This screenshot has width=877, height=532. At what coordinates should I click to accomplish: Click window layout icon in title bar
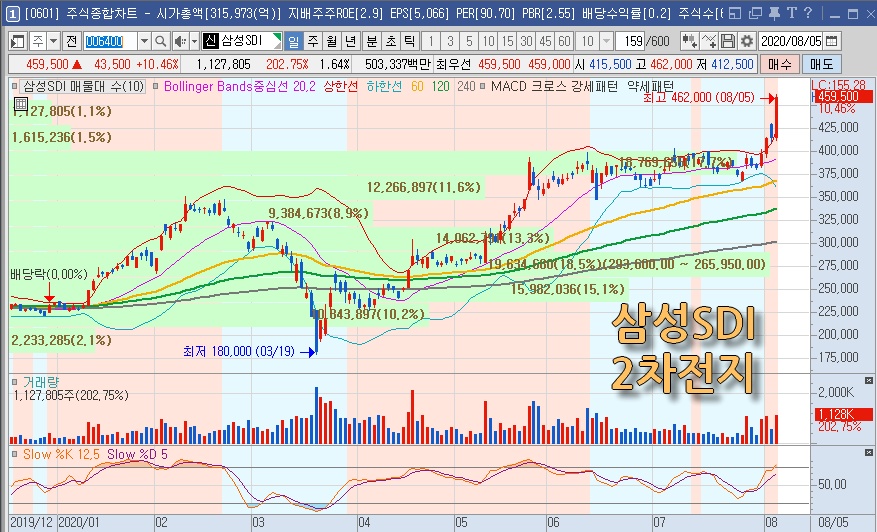tap(735, 13)
